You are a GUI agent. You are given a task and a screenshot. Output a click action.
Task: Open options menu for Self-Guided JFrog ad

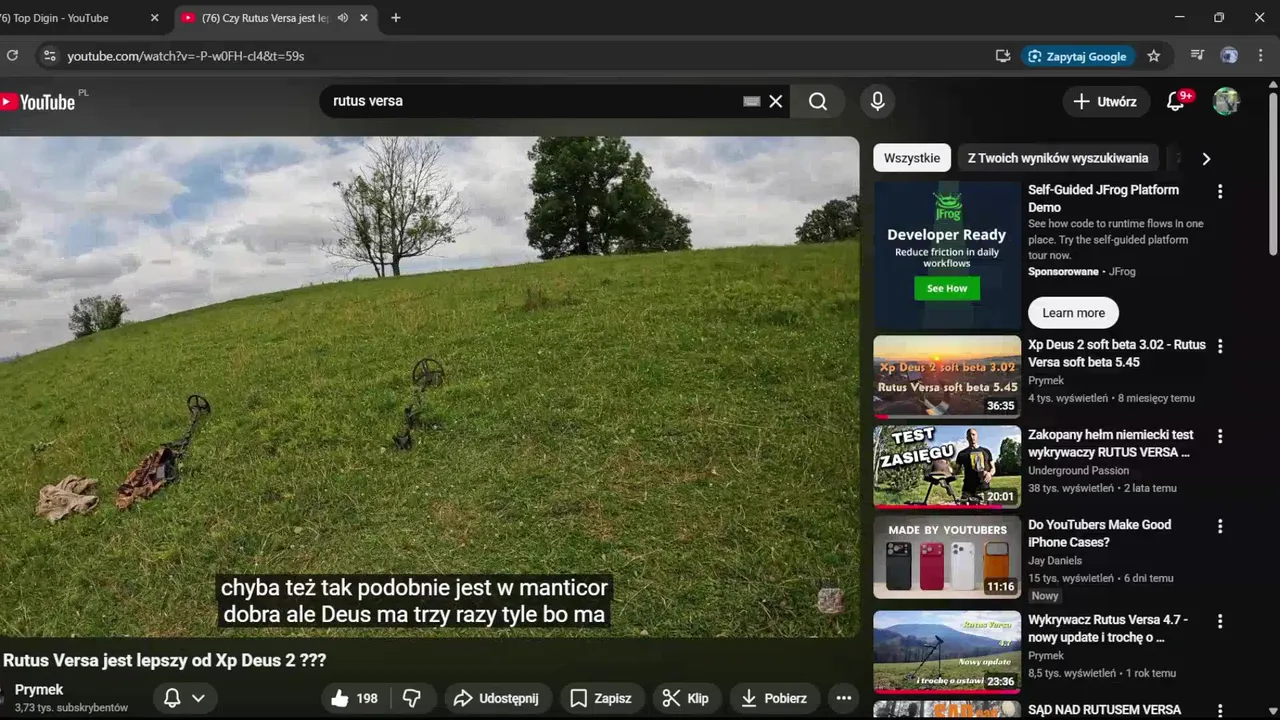[x=1220, y=191]
